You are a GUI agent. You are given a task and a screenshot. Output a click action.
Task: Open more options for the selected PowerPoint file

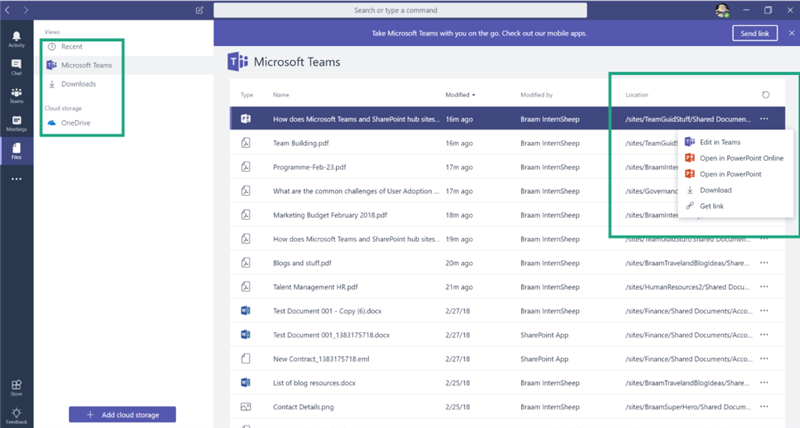764,119
